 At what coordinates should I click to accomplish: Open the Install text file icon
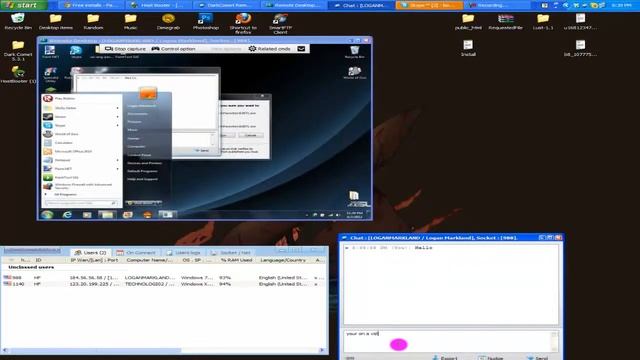(468, 48)
